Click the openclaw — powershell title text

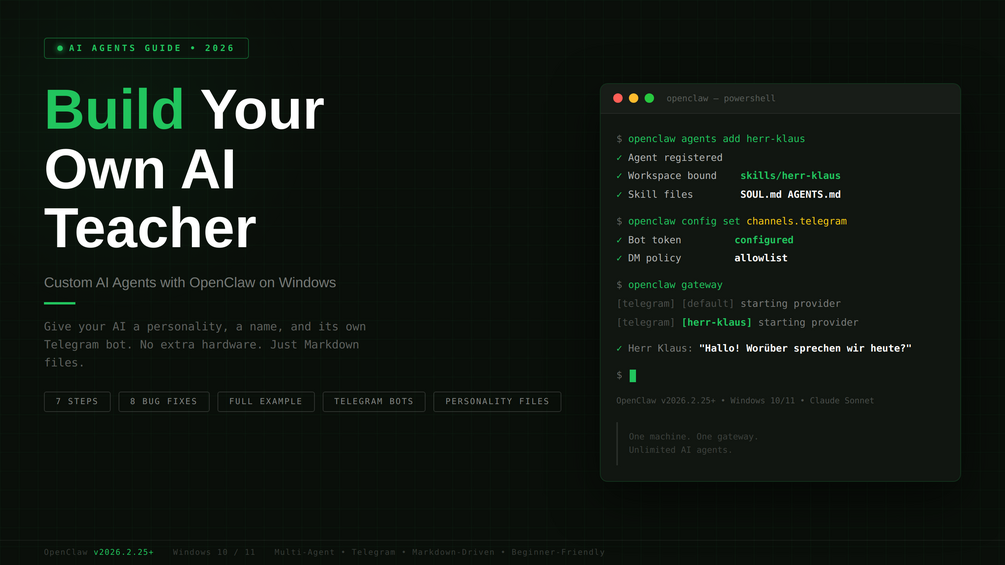coord(721,98)
